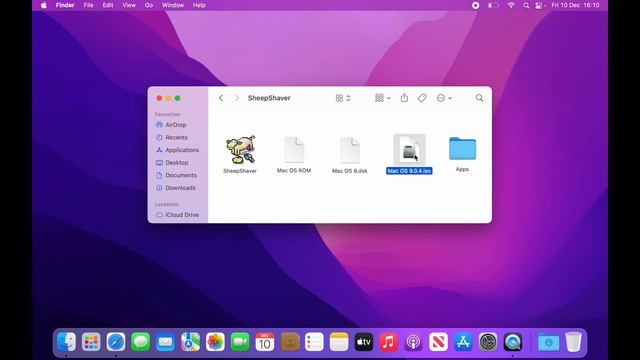Viewport: 640px width, 360px height.
Task: Click the Edit Tags toolbar icon
Action: click(x=422, y=98)
